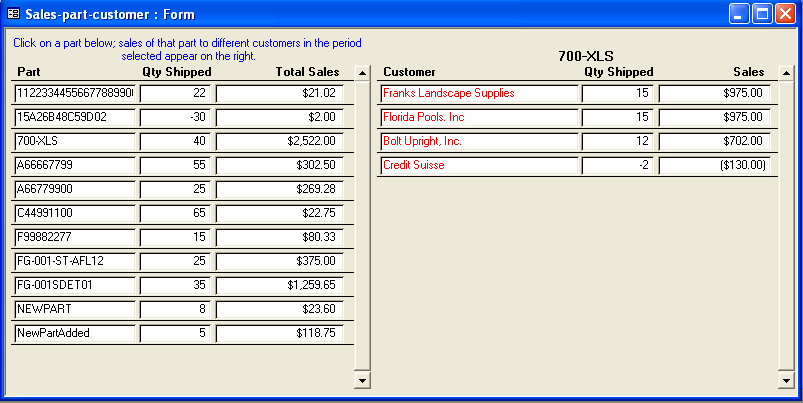Select the 700-XLS part field
The image size is (803, 403).
[75, 141]
